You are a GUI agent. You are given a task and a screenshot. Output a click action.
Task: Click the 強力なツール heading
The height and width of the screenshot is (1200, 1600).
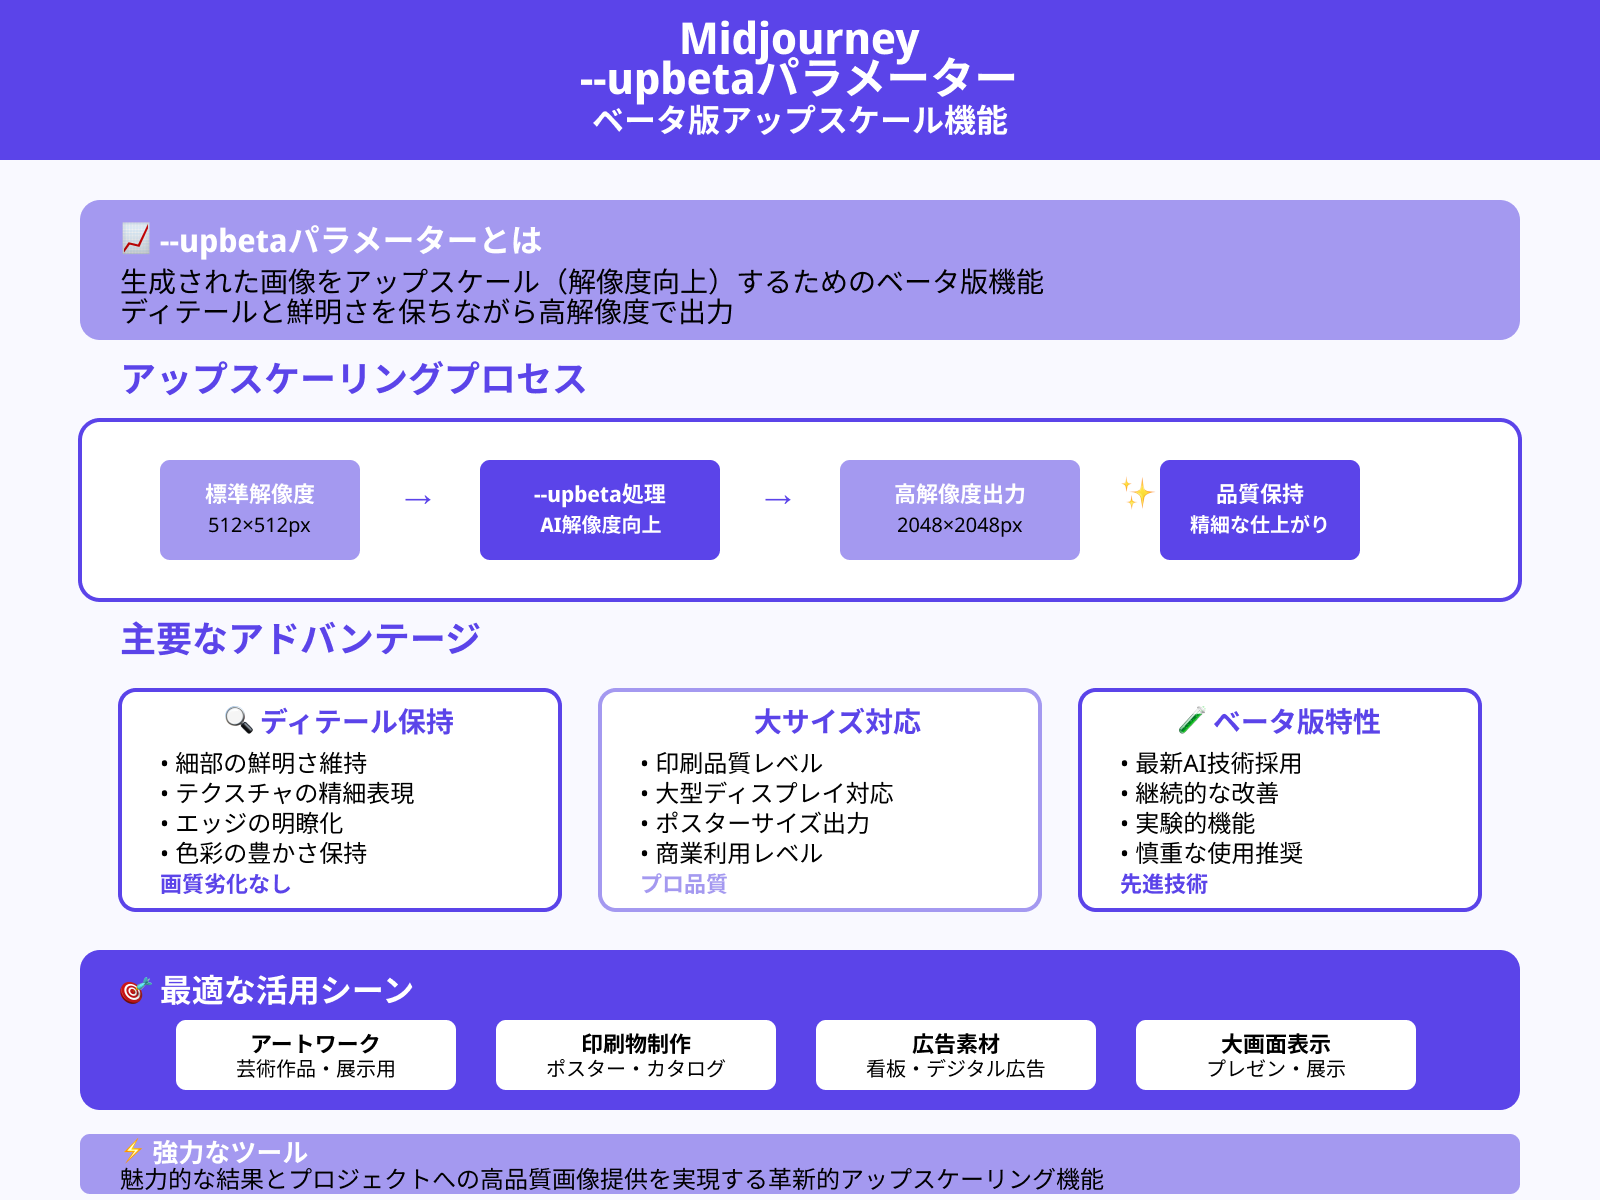point(230,1152)
